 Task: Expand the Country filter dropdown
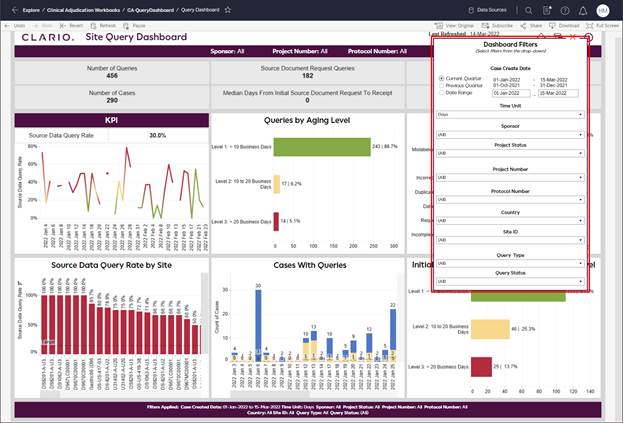(510, 221)
